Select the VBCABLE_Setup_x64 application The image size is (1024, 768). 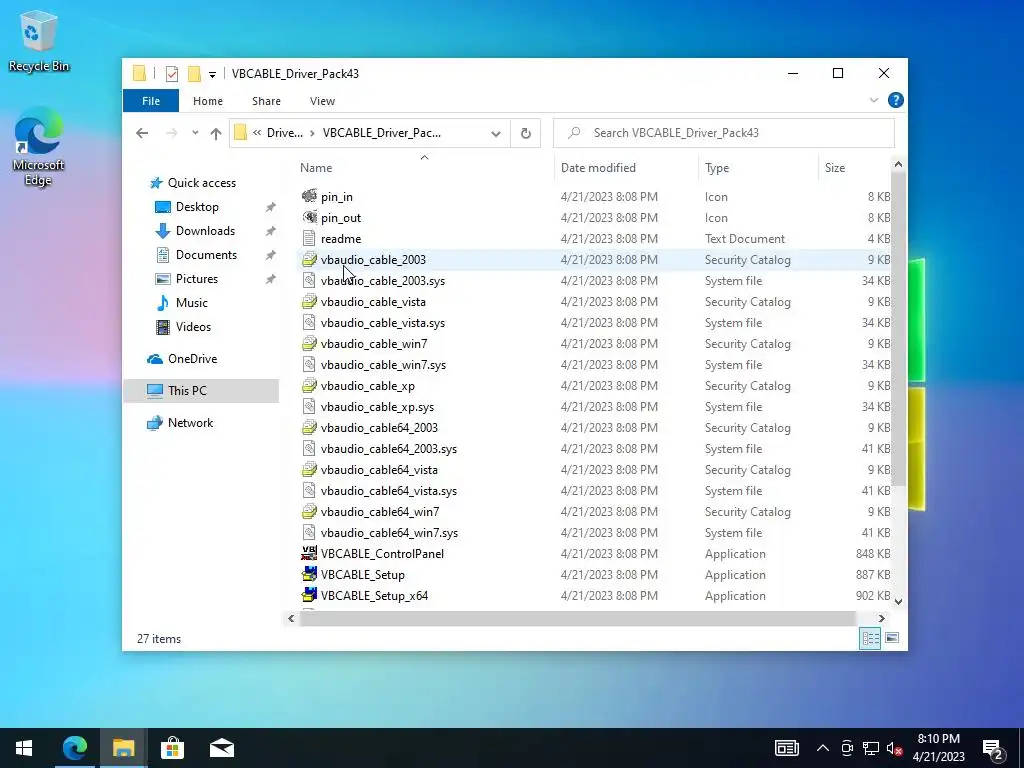(x=374, y=596)
